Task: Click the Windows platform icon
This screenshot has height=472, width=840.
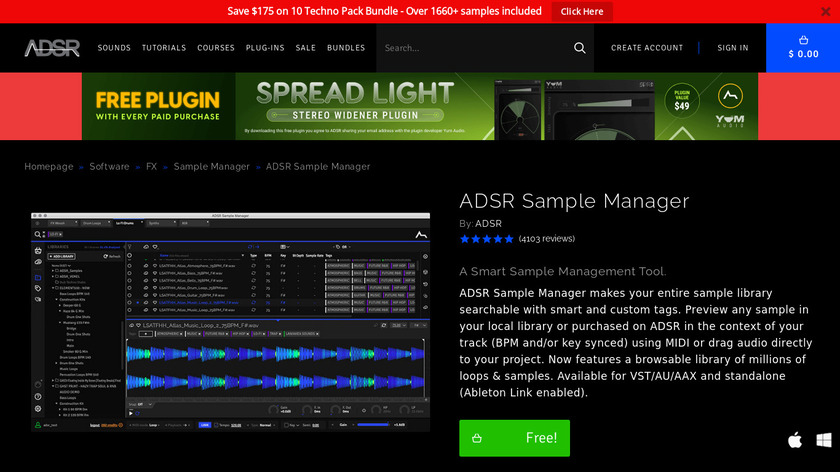Action: click(x=823, y=440)
